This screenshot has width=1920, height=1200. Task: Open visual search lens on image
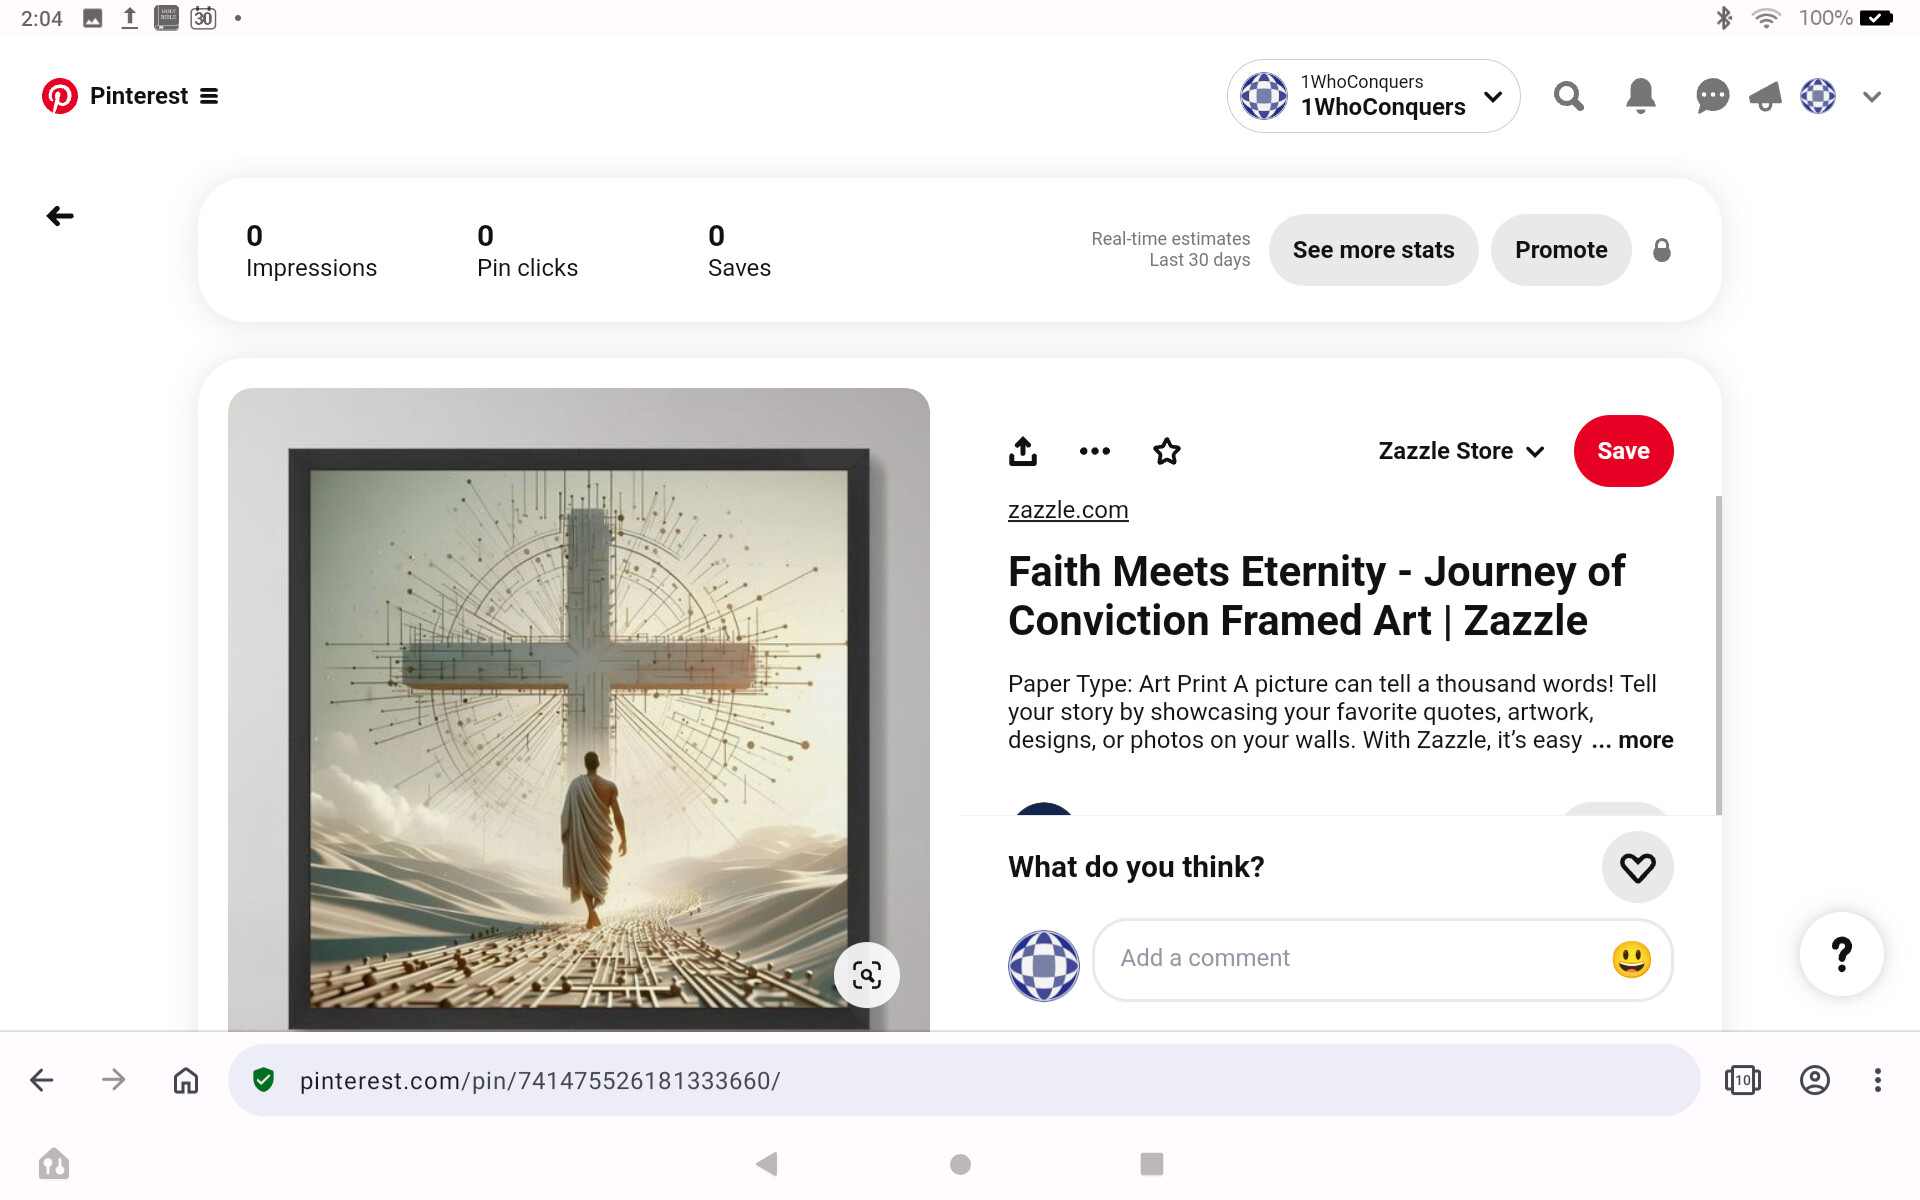867,975
